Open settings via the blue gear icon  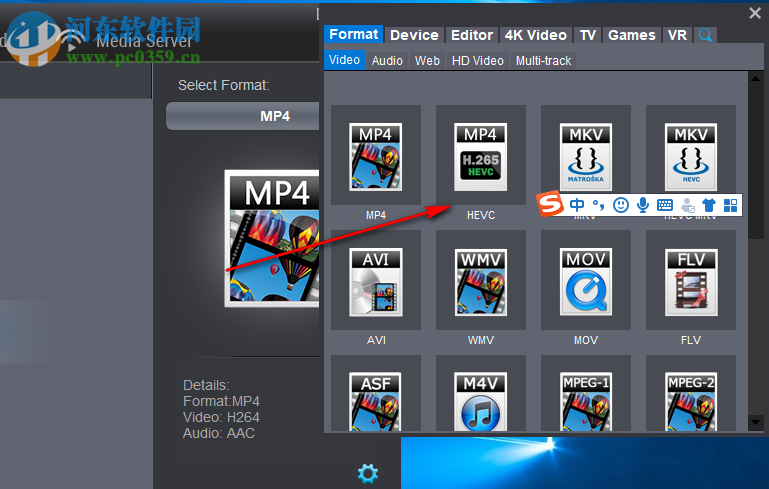(368, 473)
